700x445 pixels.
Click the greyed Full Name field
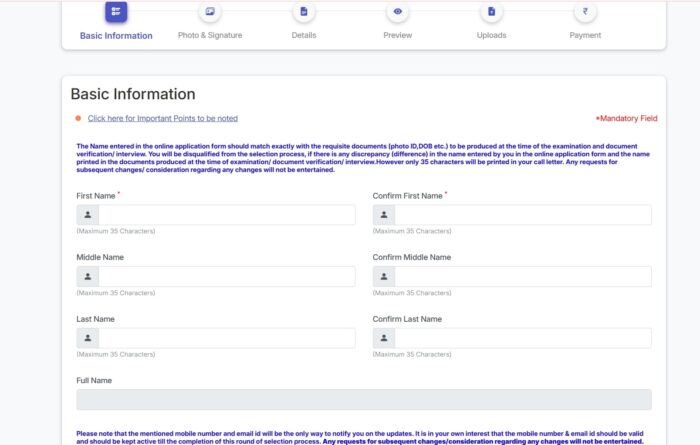click(x=364, y=399)
